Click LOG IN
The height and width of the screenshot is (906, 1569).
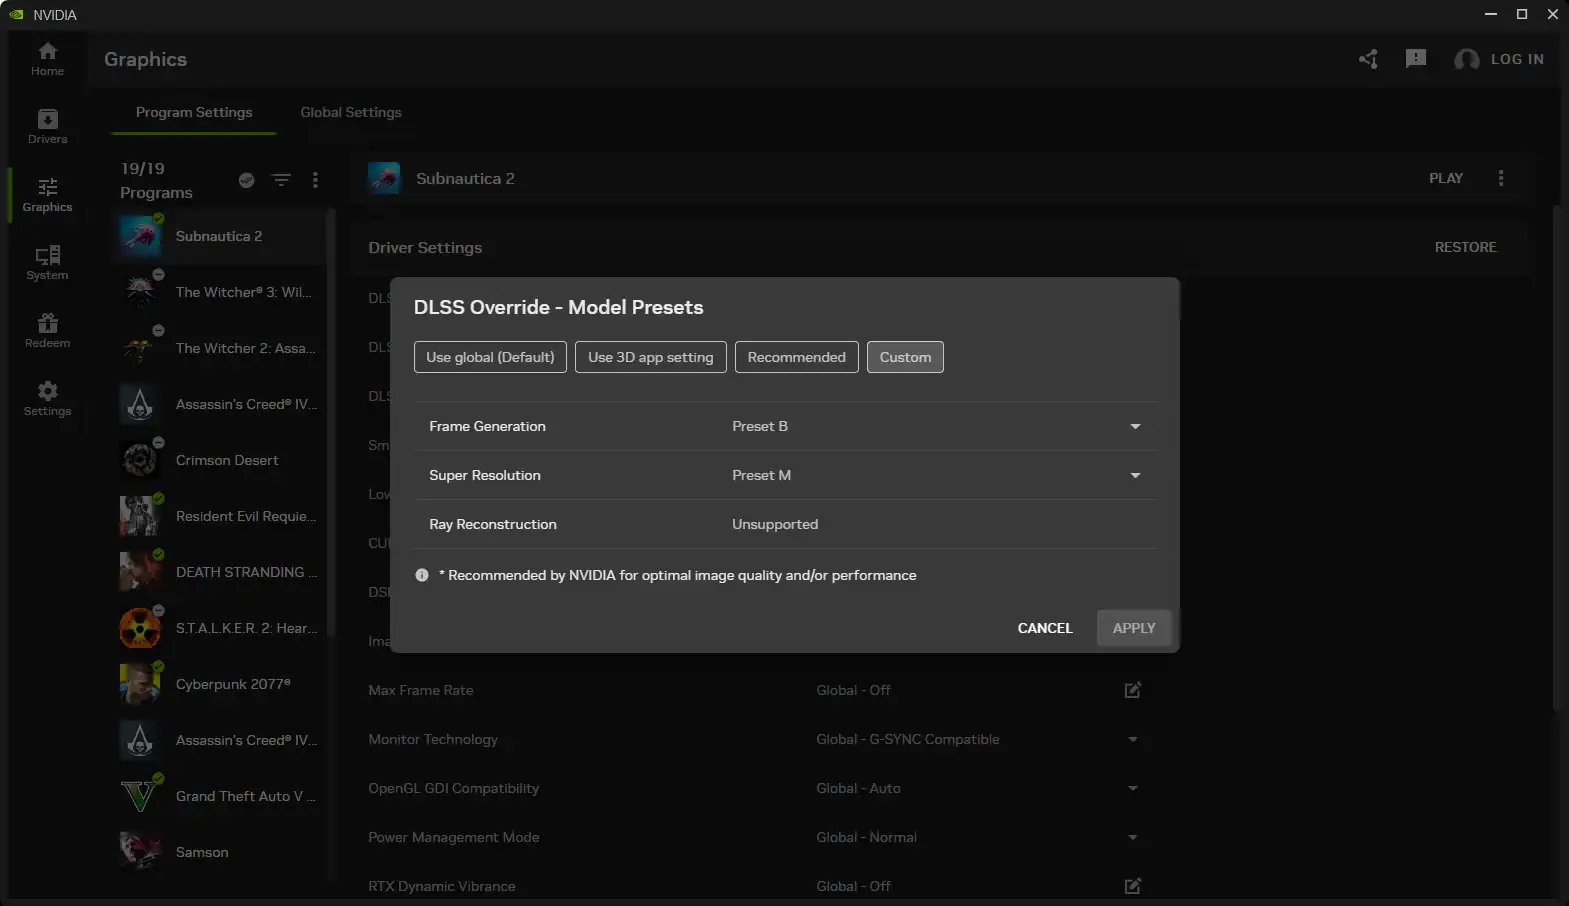pos(1517,59)
